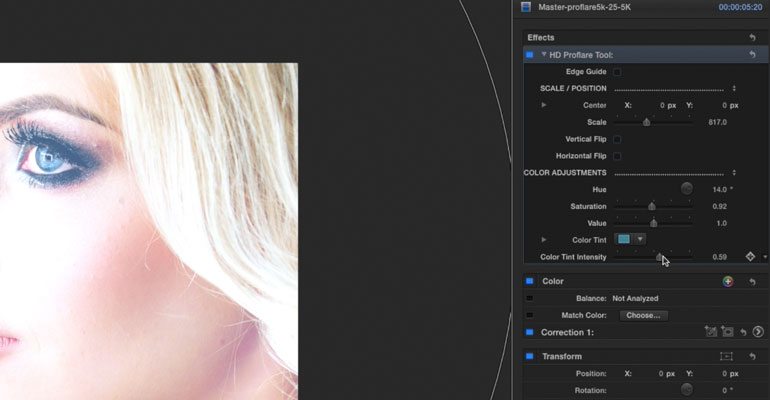Toggle the Color section blue checkbox

click(x=529, y=281)
